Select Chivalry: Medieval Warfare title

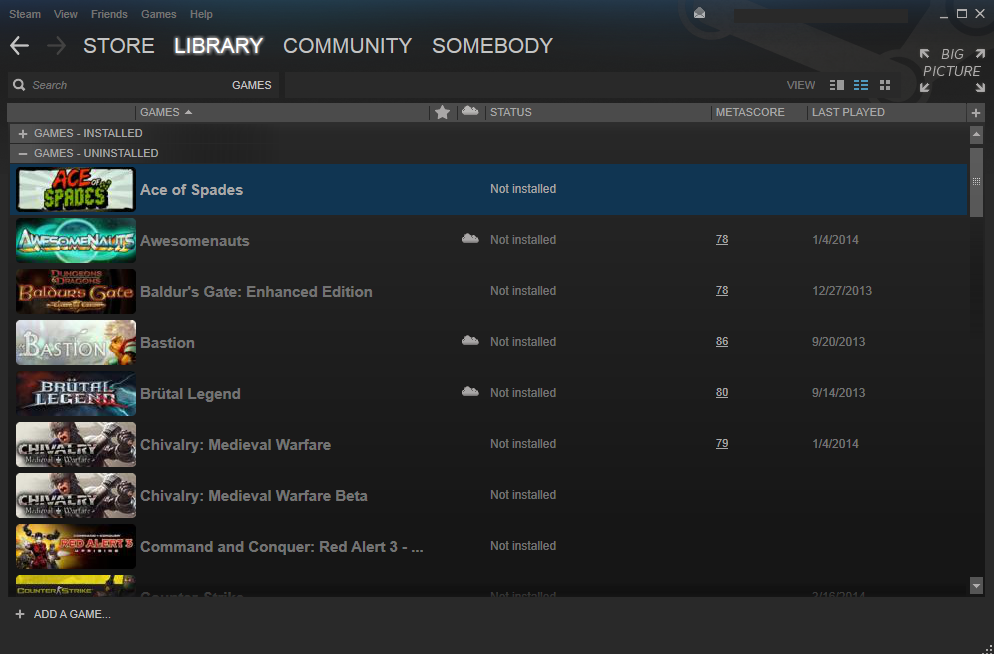coord(235,445)
